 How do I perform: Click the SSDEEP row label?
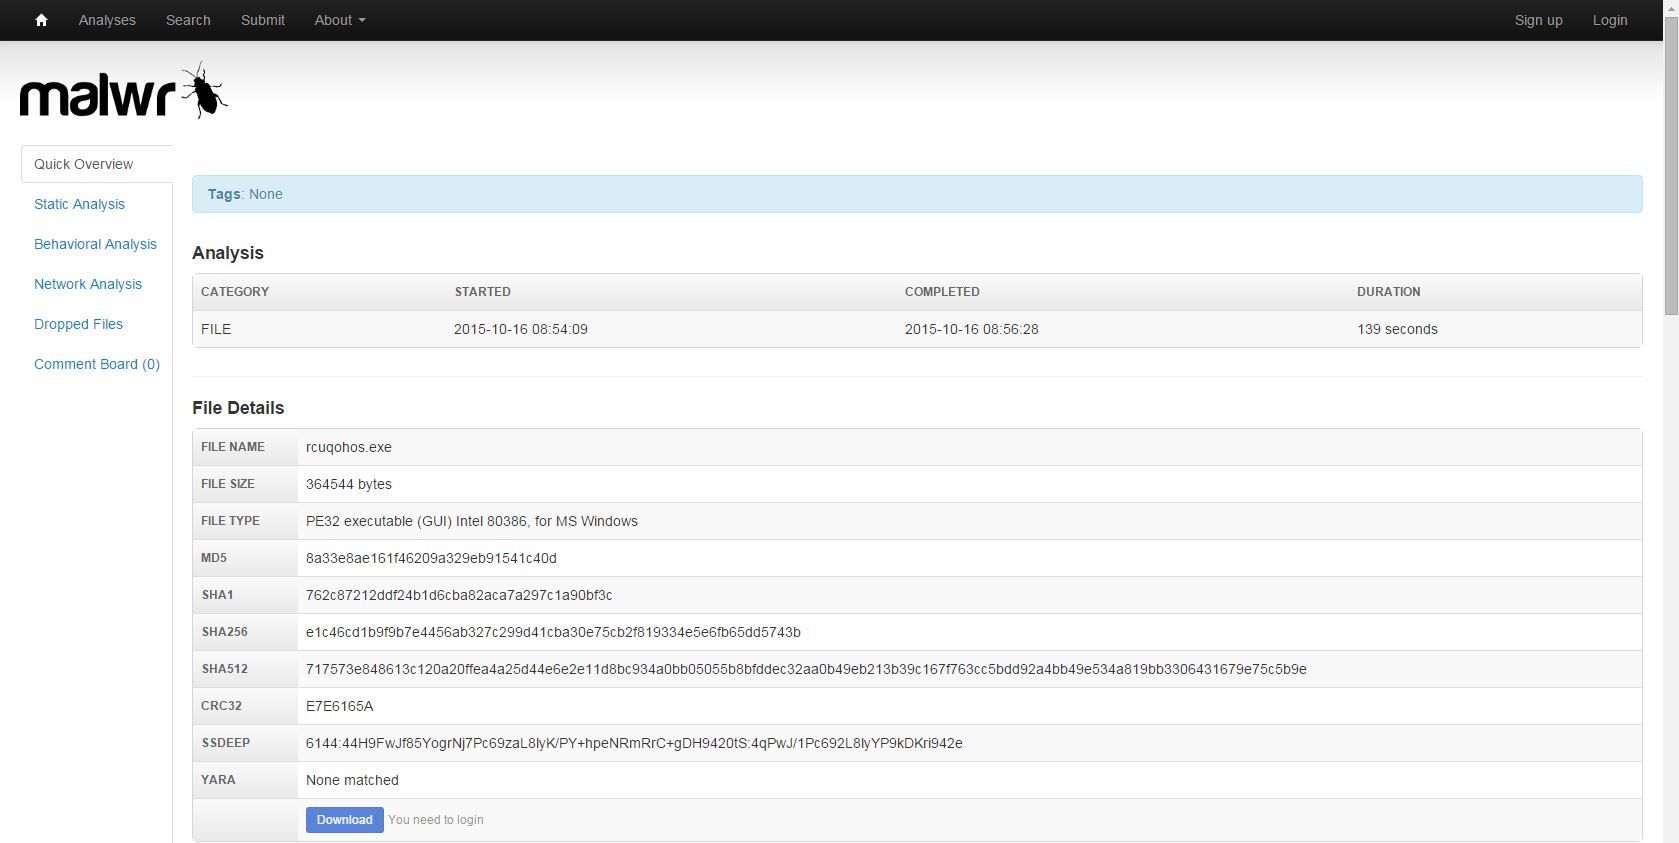click(226, 743)
